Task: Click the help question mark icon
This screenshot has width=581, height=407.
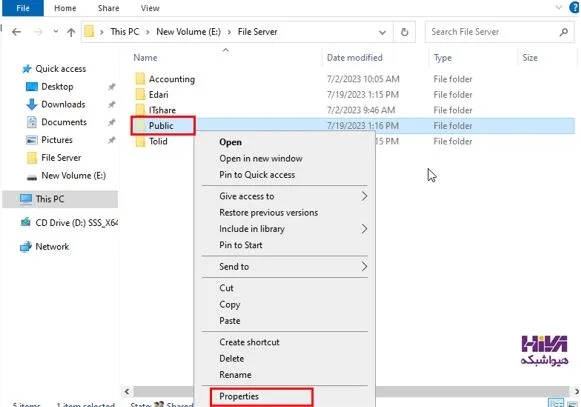Action: pos(575,8)
